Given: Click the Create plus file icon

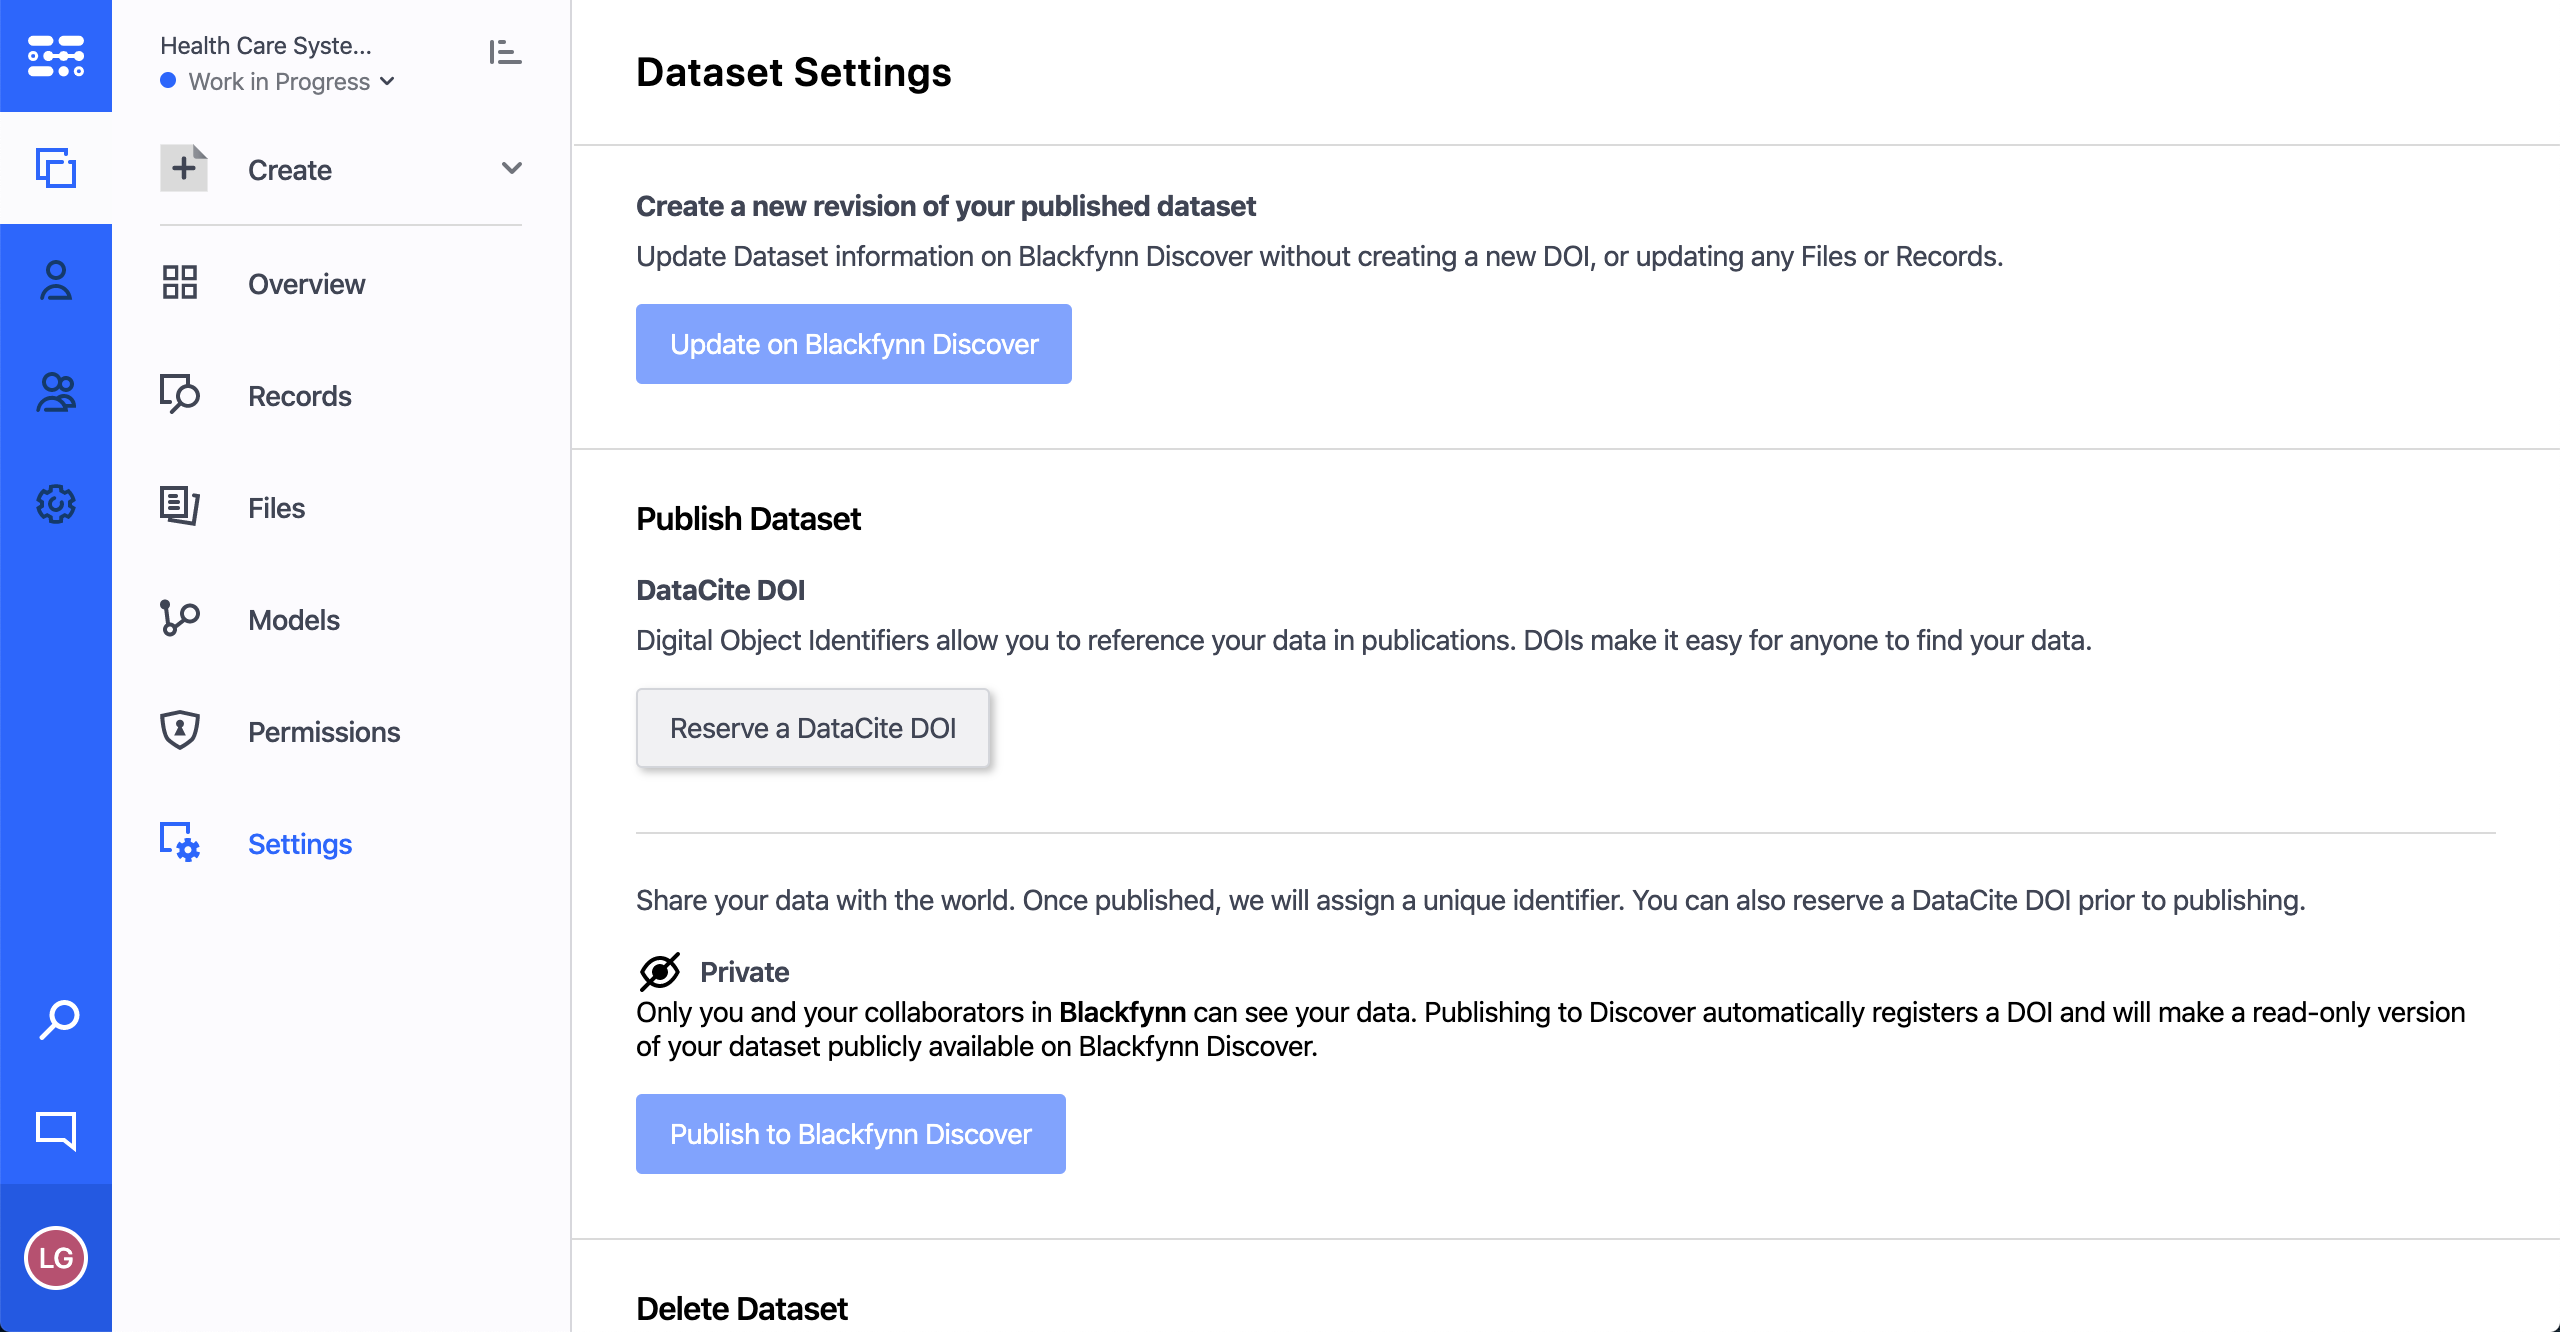Looking at the screenshot, I should coord(184,168).
